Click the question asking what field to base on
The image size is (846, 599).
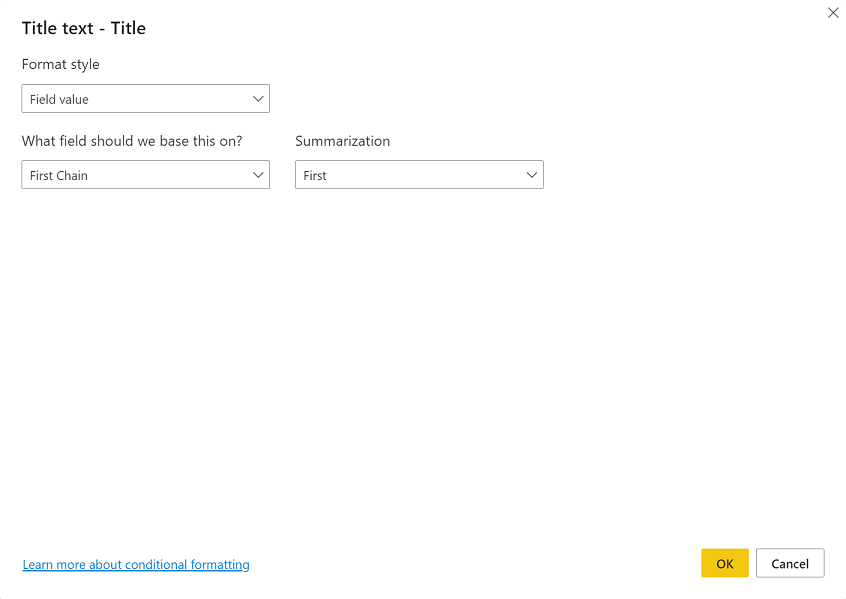pos(131,141)
